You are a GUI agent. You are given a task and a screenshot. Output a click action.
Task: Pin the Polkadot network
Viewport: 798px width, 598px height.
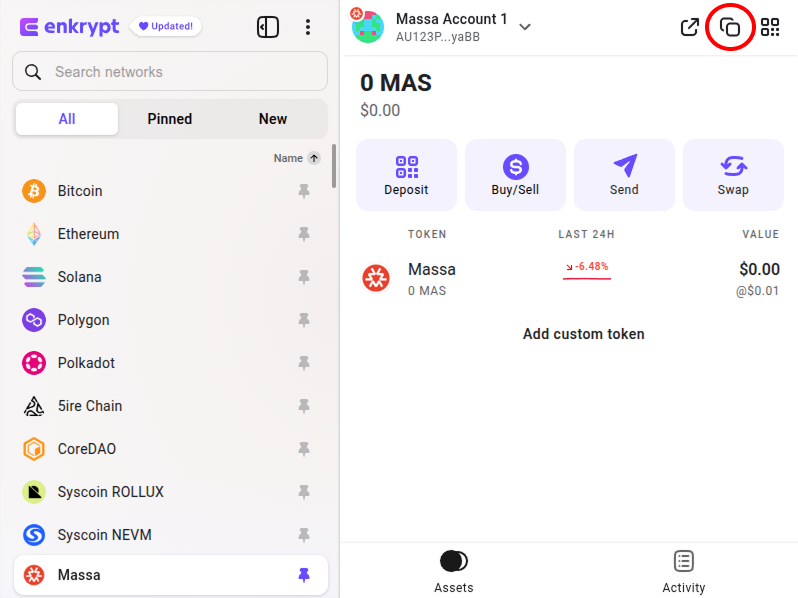[x=304, y=363]
